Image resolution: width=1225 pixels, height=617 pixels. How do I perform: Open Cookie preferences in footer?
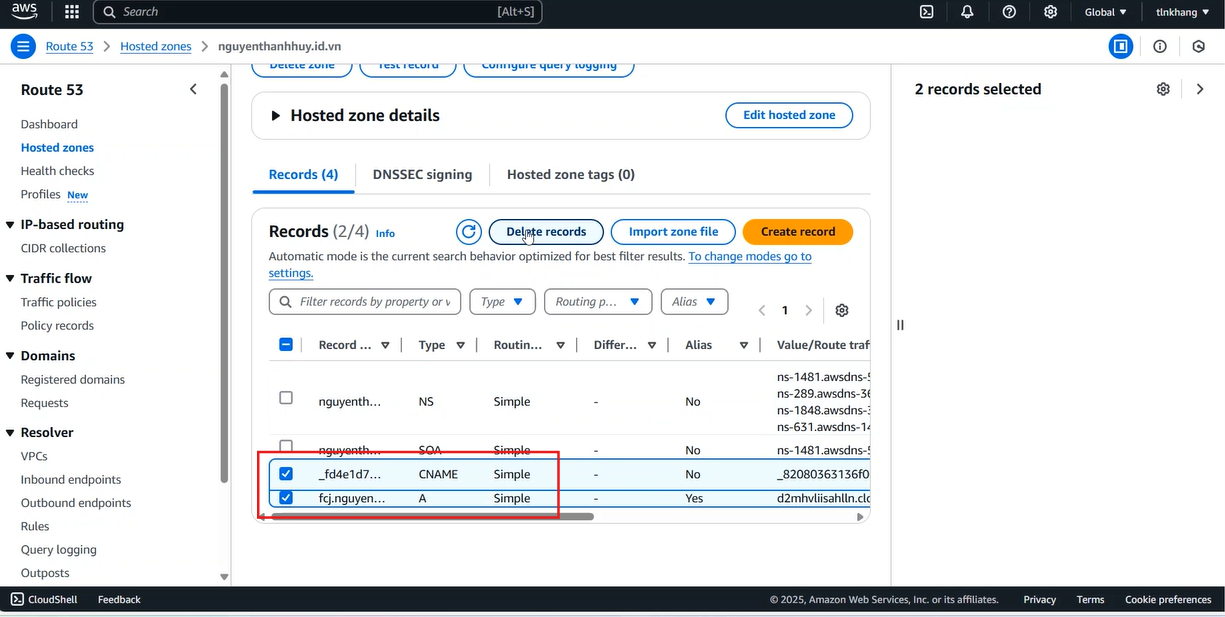(1168, 599)
